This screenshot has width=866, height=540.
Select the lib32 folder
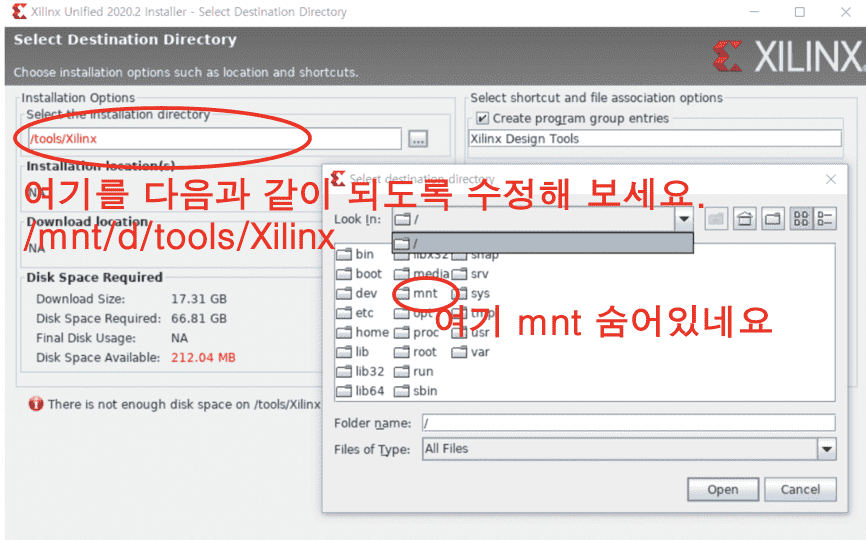pyautogui.click(x=361, y=372)
